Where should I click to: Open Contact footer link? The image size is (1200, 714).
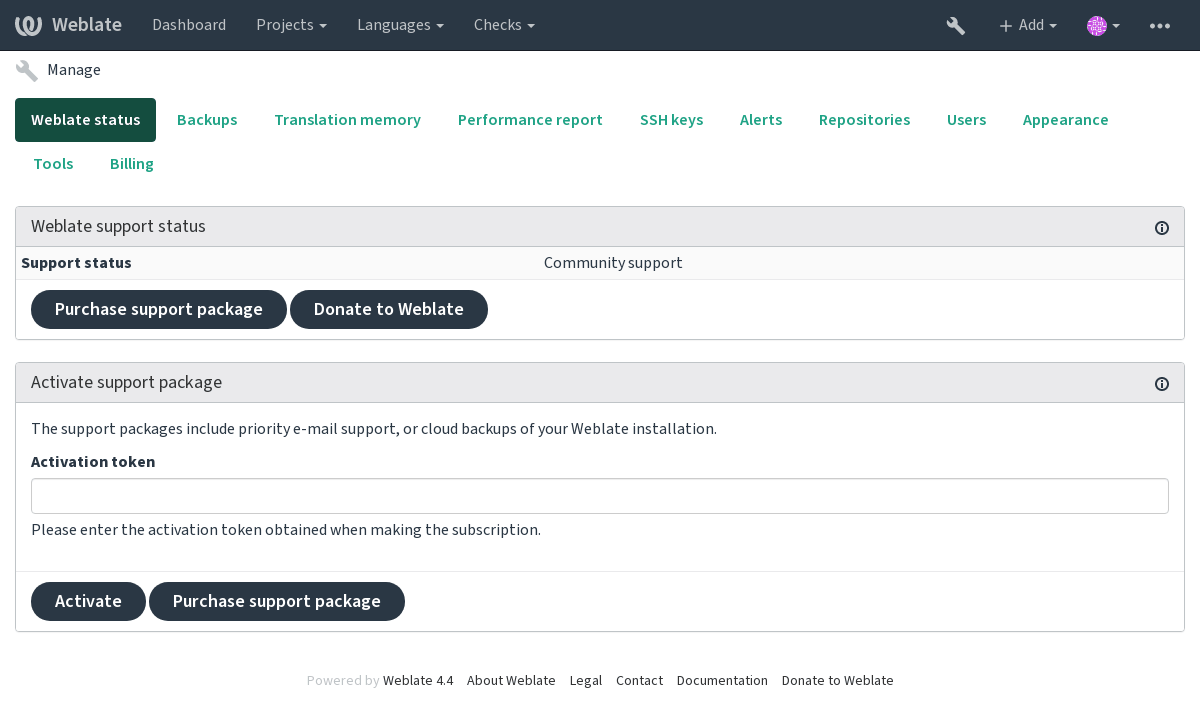pos(639,680)
